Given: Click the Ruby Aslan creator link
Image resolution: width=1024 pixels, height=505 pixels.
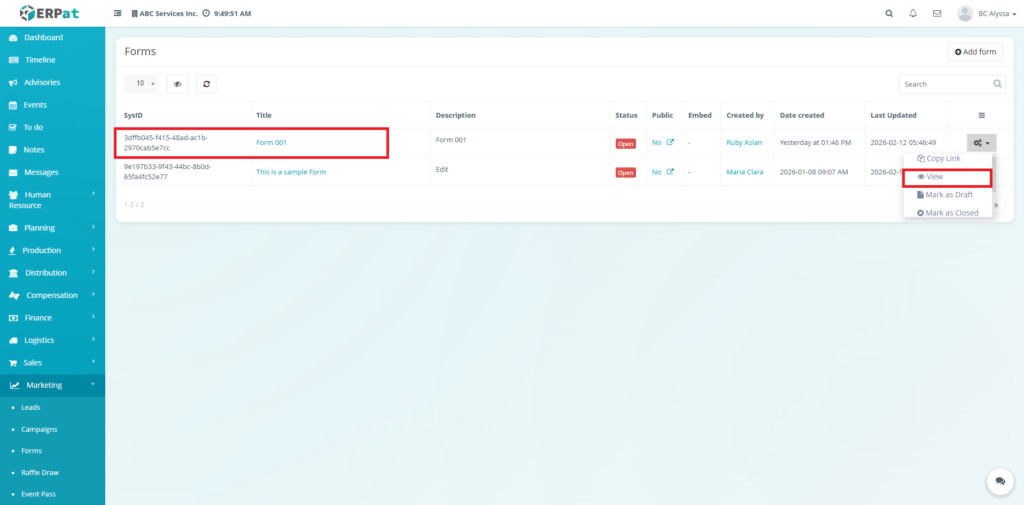Looking at the screenshot, I should point(744,143).
